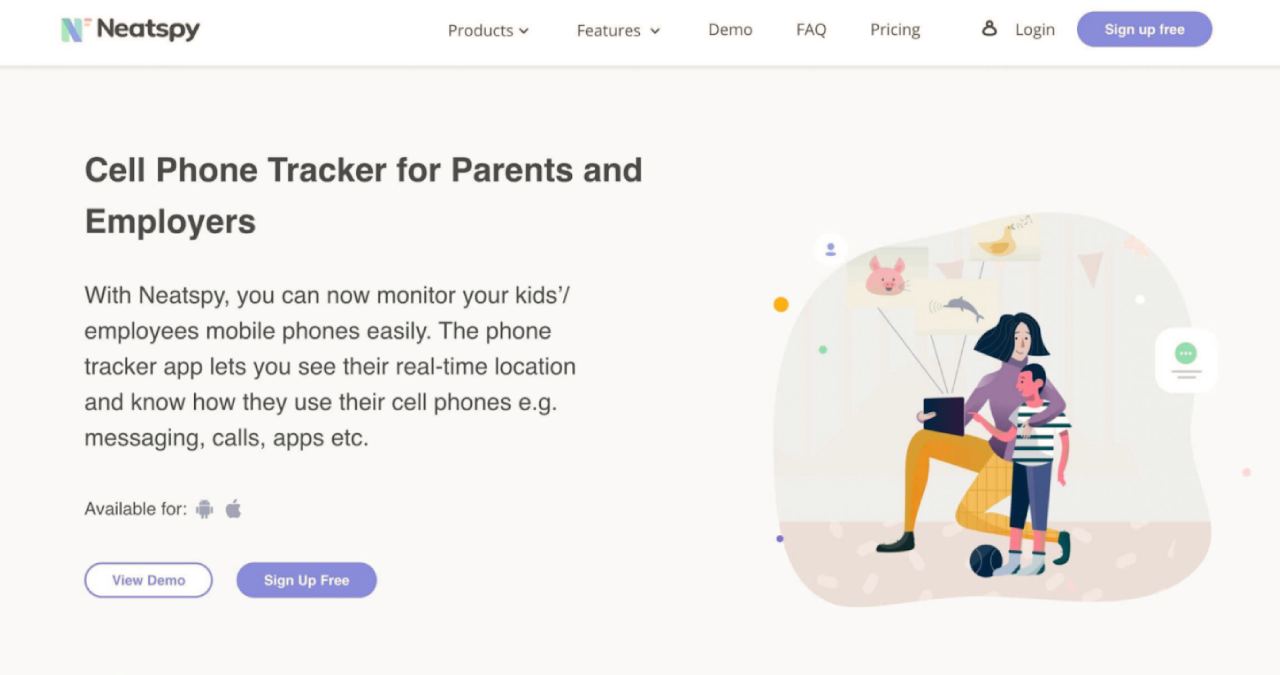Click the user silhouette icon beside Login
This screenshot has width=1280, height=675.
[989, 29]
